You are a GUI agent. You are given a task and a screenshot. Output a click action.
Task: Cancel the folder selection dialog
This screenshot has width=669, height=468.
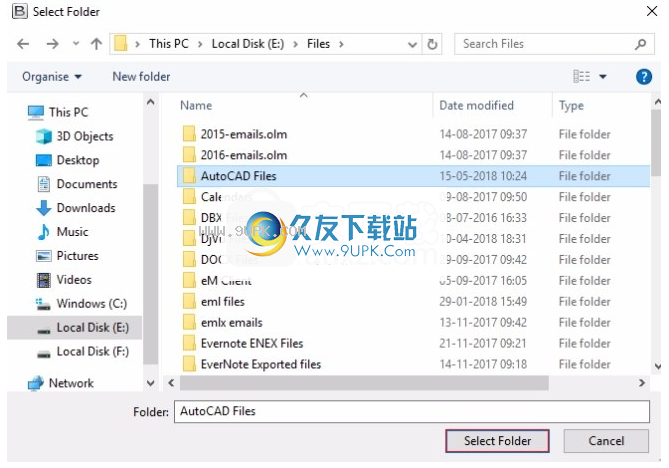[606, 441]
